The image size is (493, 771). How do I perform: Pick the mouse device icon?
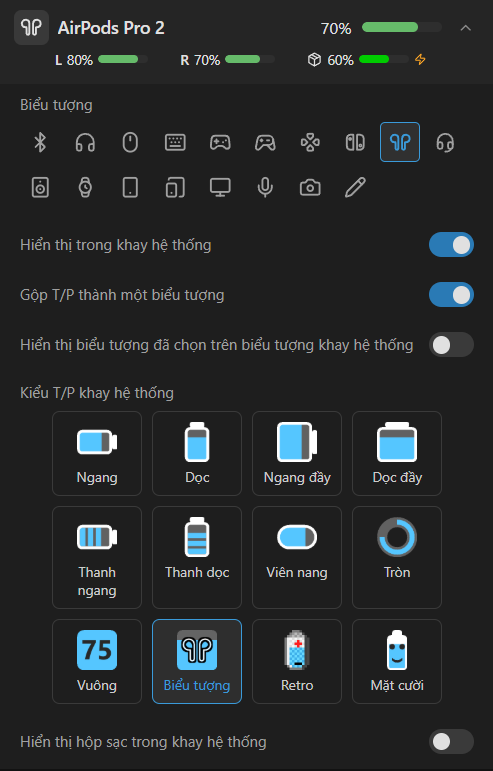click(x=130, y=143)
